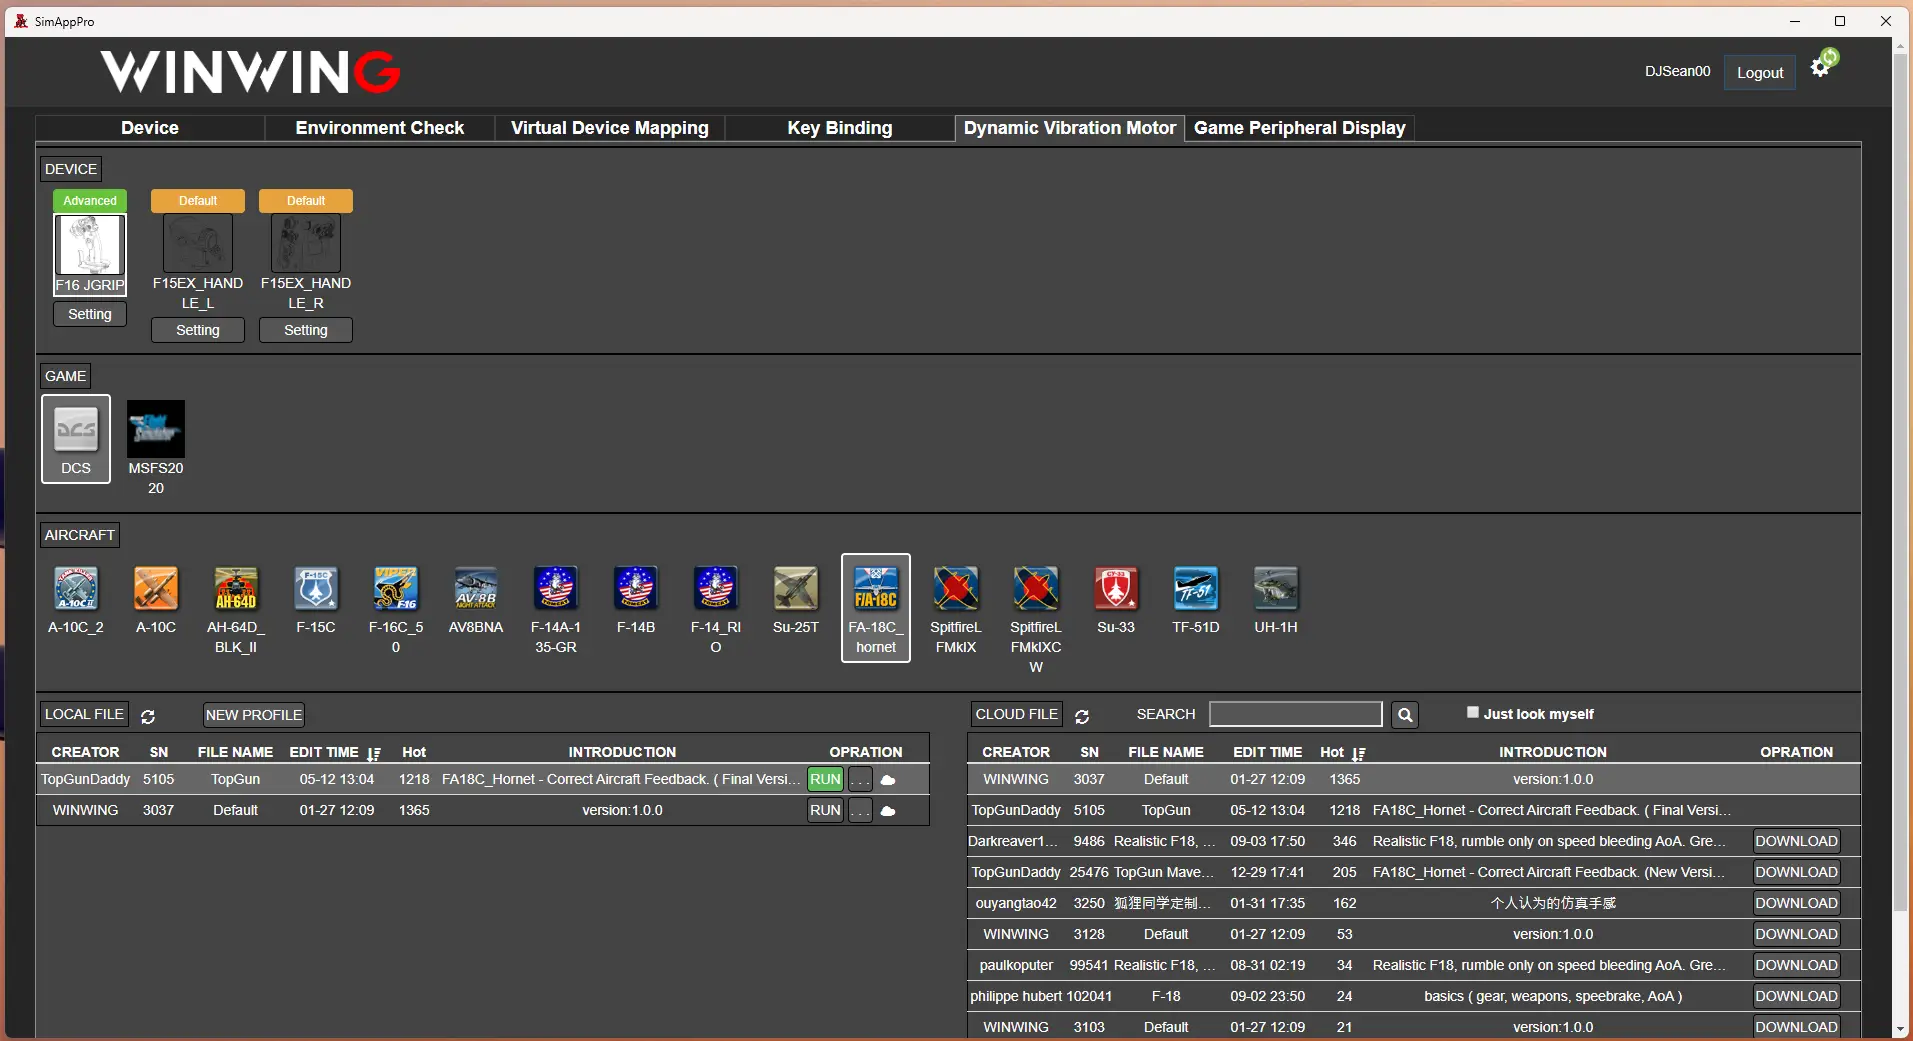This screenshot has width=1913, height=1041.
Task: Download paulkoputer Realistic F18 profile
Action: pos(1796,966)
